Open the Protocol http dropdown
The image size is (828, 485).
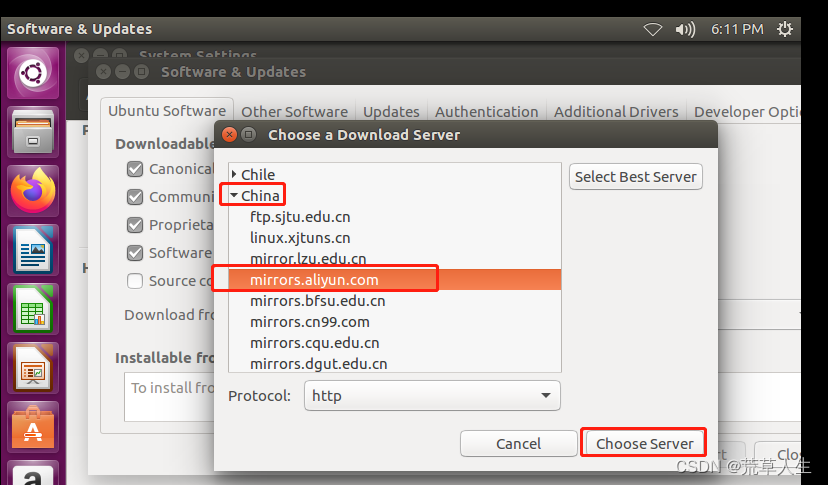(432, 396)
